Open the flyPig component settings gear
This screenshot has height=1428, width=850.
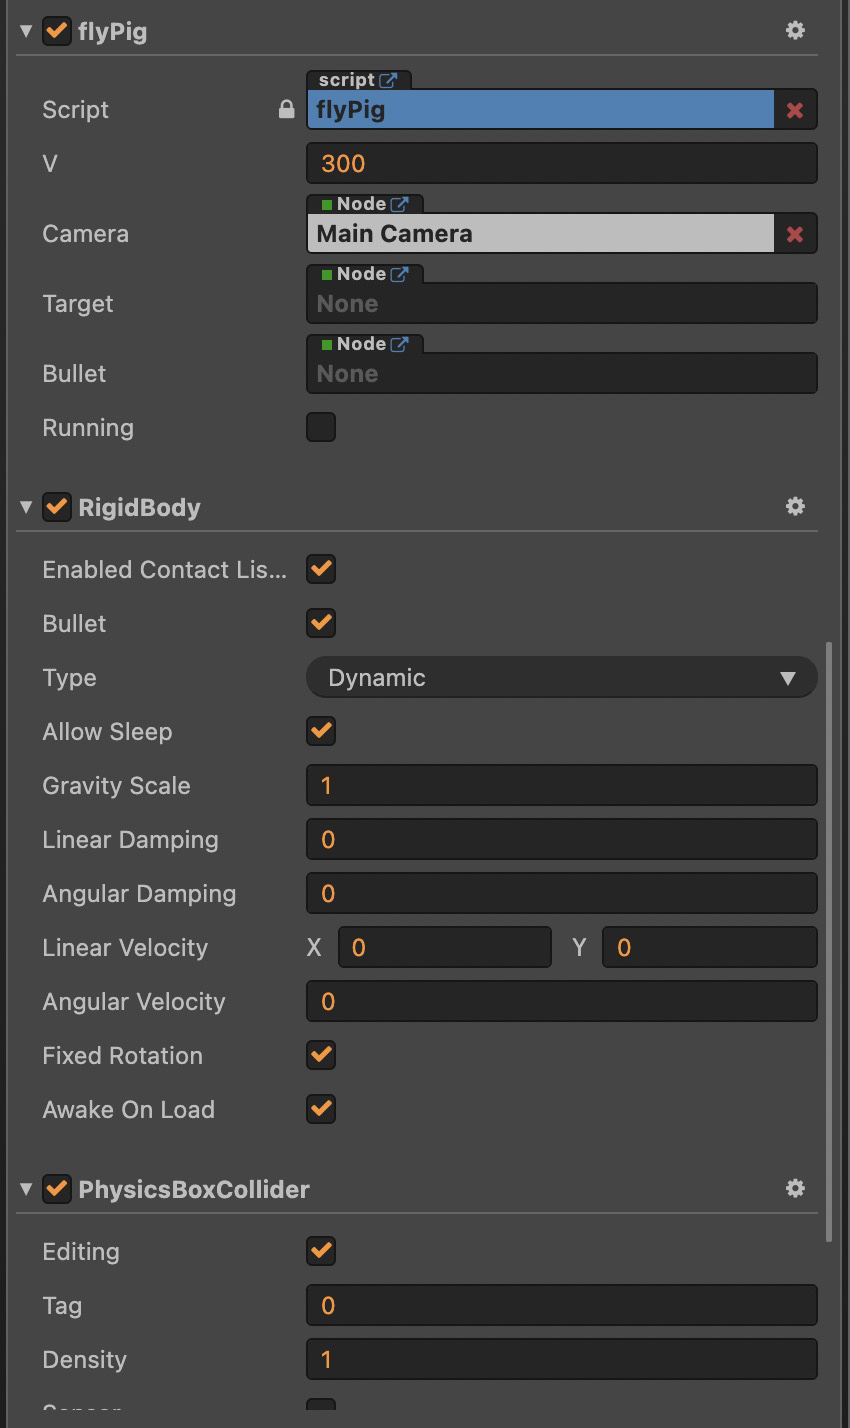click(795, 31)
